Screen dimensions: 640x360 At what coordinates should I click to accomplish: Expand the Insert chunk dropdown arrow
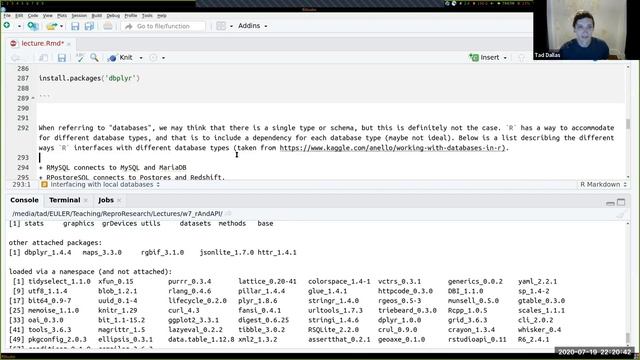pos(505,58)
